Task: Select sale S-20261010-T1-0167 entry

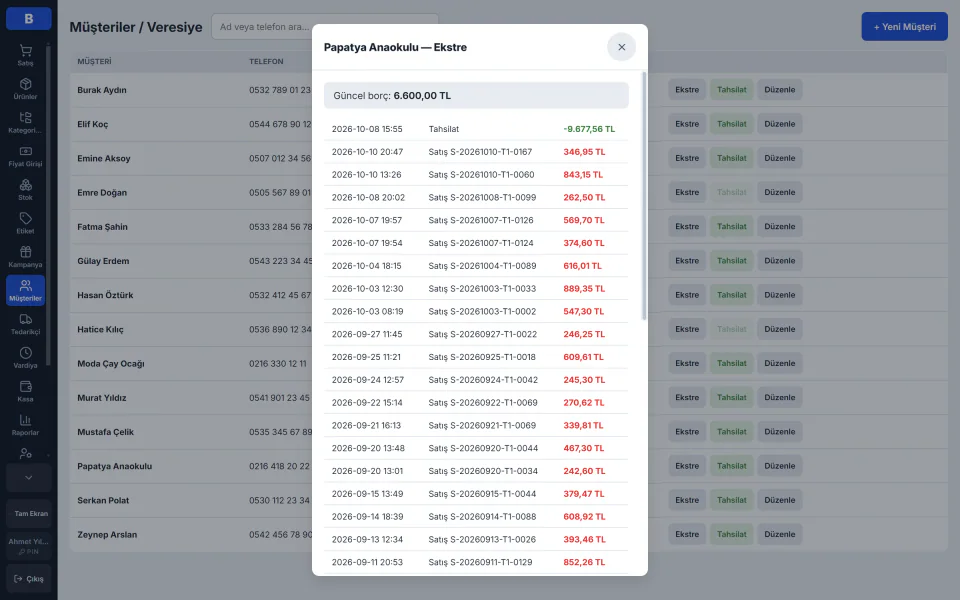Action: (476, 152)
